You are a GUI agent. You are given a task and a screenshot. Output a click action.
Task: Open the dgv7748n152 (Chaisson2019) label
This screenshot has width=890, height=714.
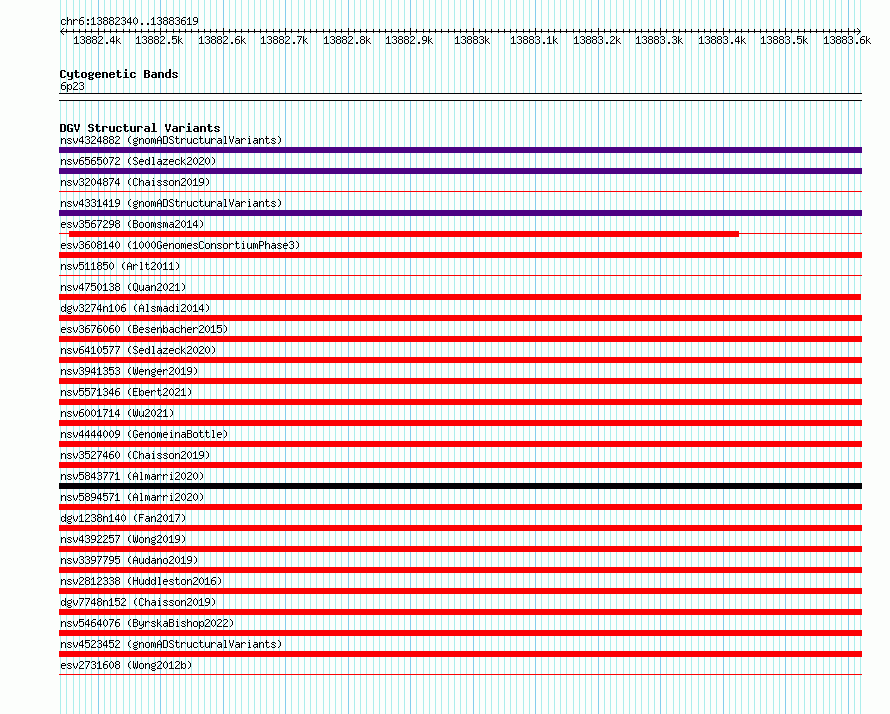point(138,602)
